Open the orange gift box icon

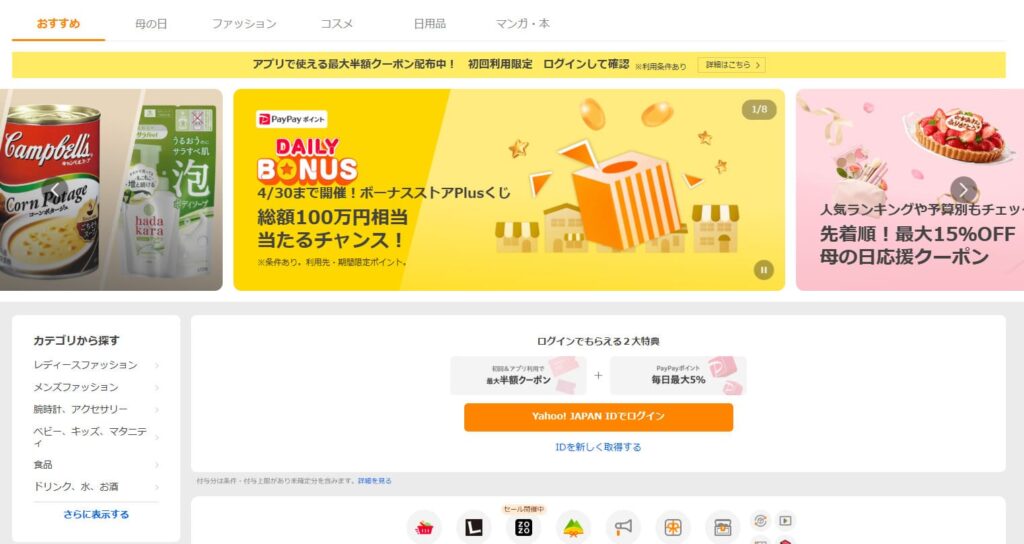click(x=673, y=527)
